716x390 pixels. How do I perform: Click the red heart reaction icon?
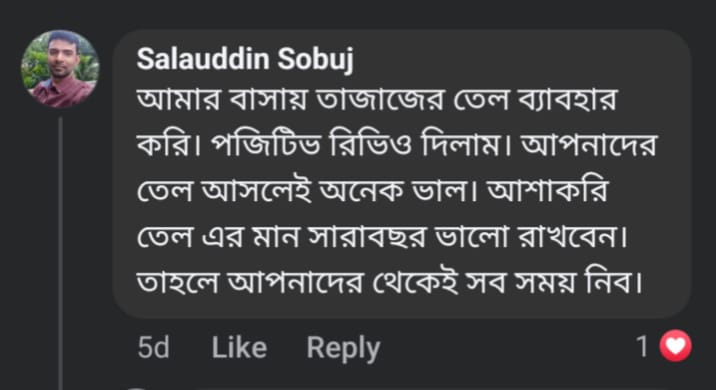point(675,346)
